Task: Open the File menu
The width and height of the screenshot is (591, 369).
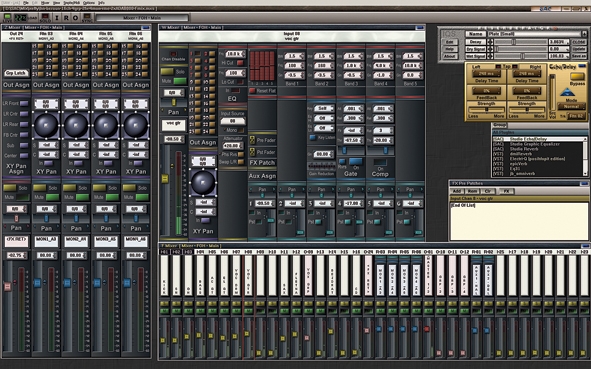Action: click(x=26, y=3)
